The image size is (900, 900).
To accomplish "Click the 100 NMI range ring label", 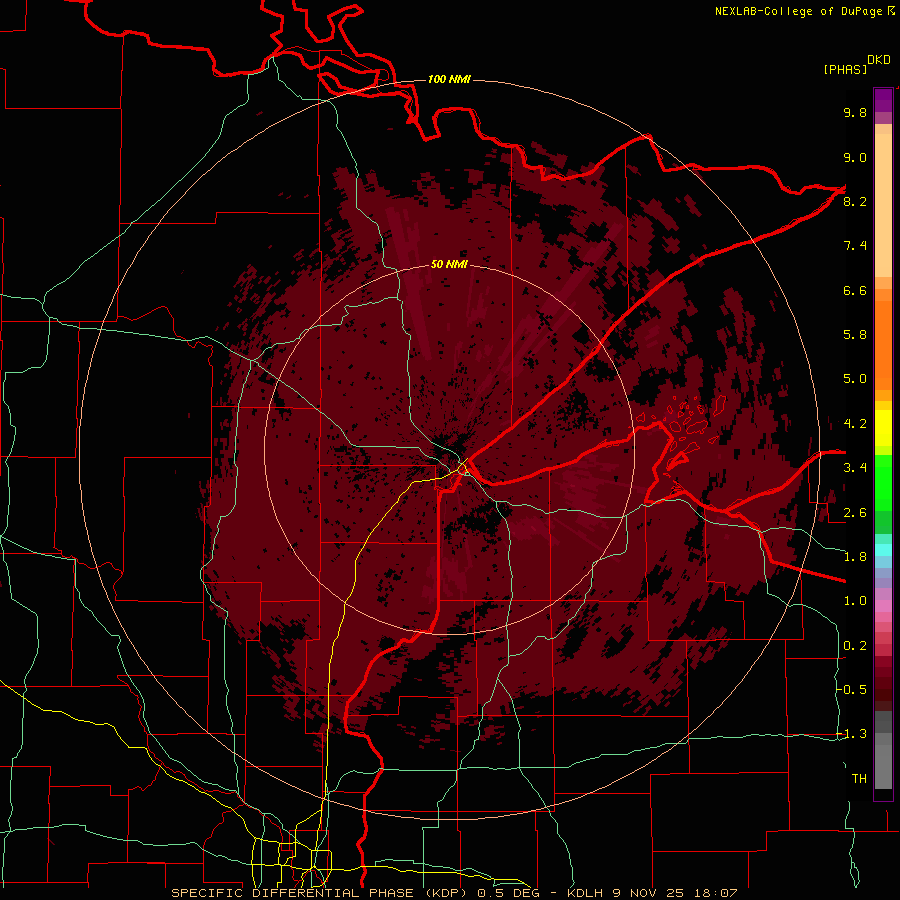I will [x=449, y=79].
